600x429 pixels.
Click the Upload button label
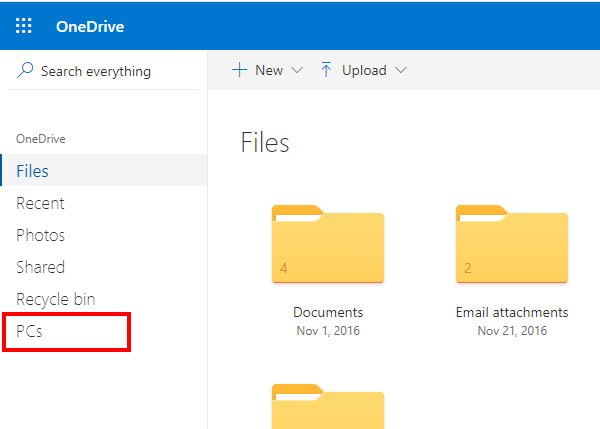(364, 70)
